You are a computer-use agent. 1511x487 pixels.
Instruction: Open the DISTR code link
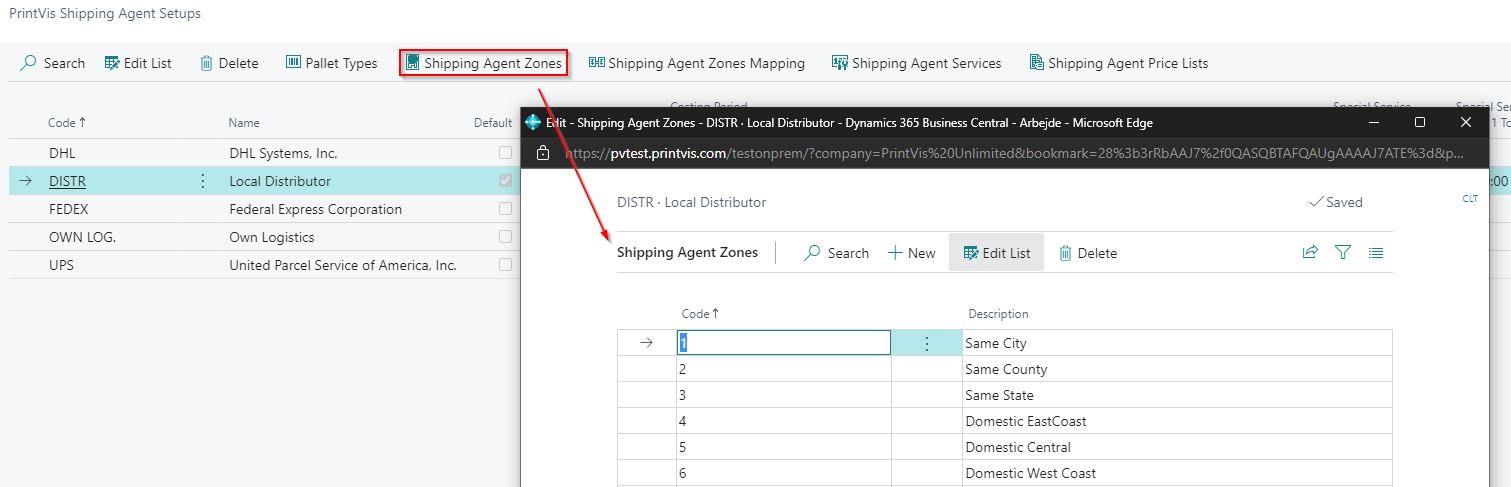[x=67, y=181]
